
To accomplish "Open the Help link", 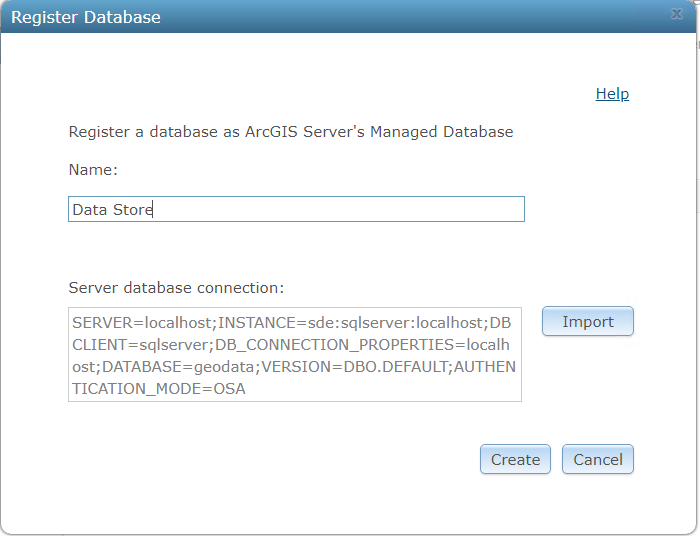I will 612,94.
